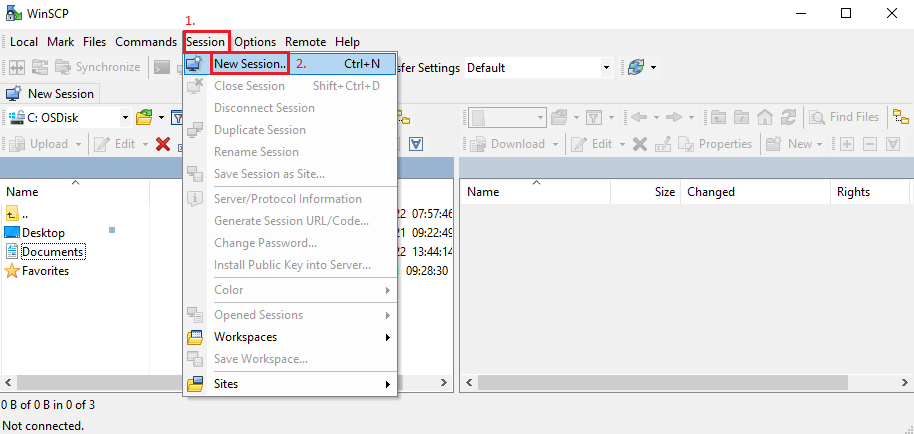
Task: Click the remote refresh icon
Action: (x=788, y=118)
